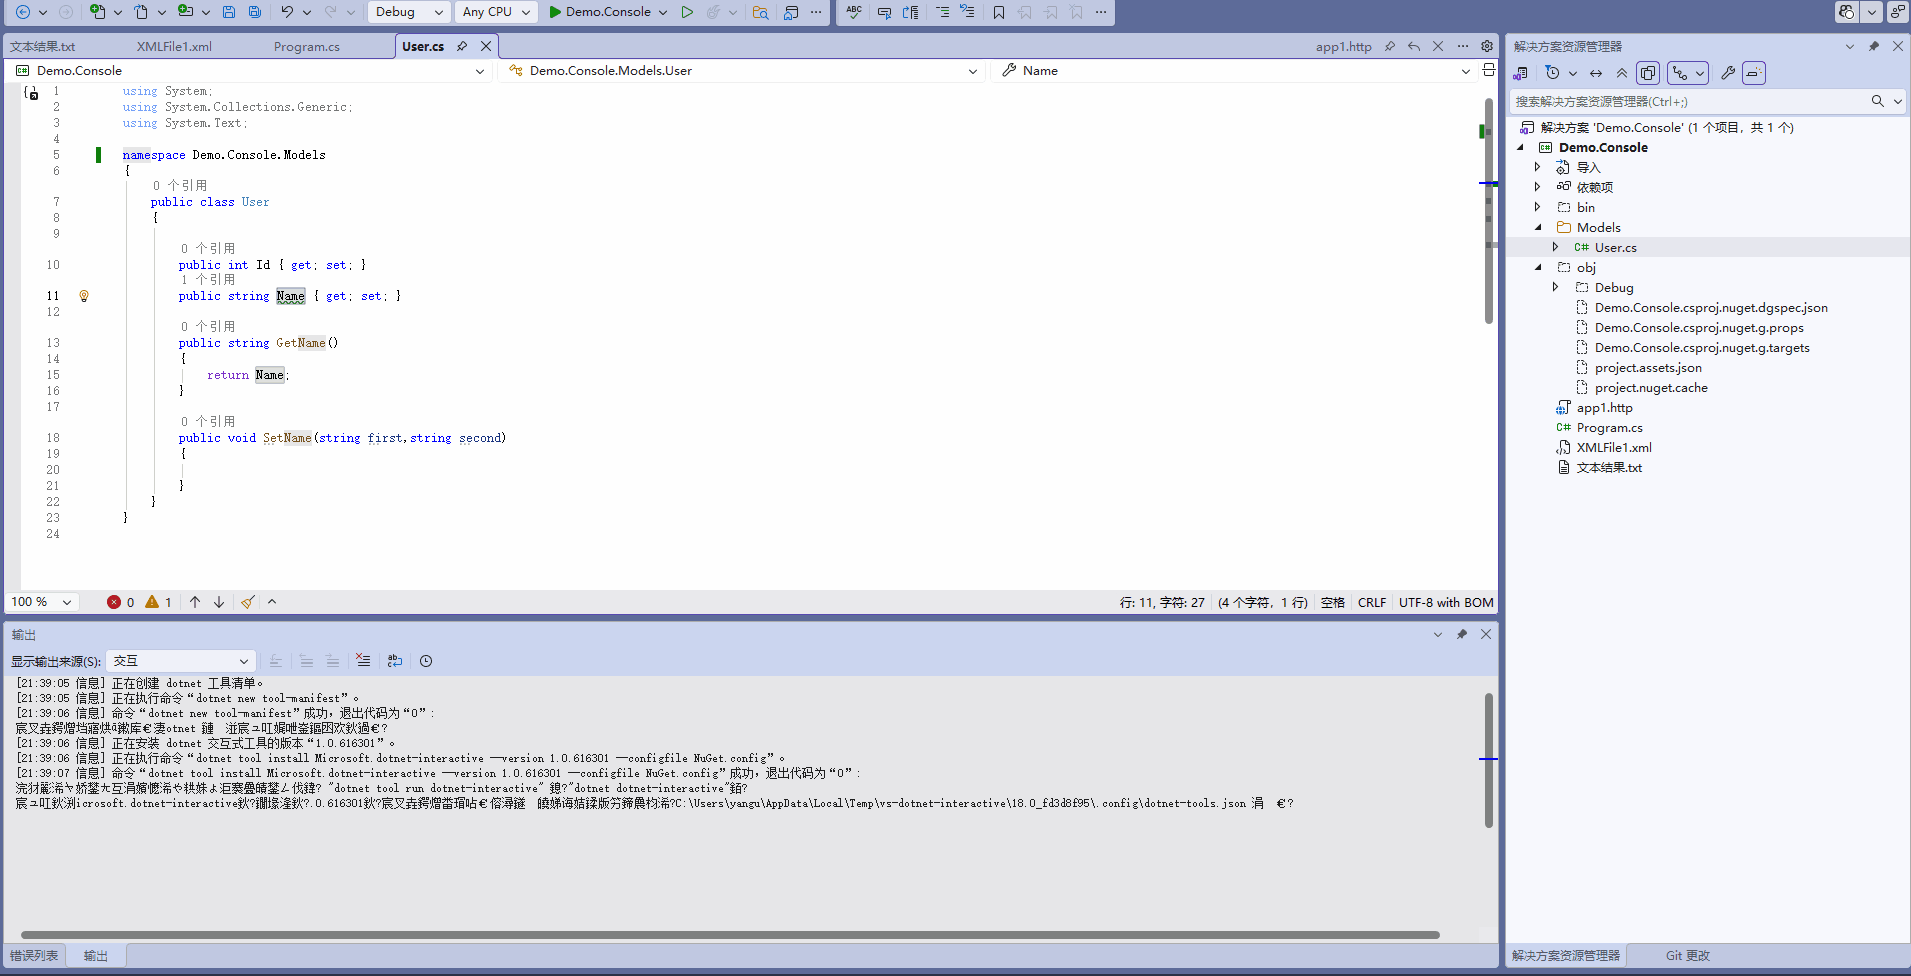Open the Debug configuration dropdown
This screenshot has height=976, width=1911.
click(x=410, y=12)
